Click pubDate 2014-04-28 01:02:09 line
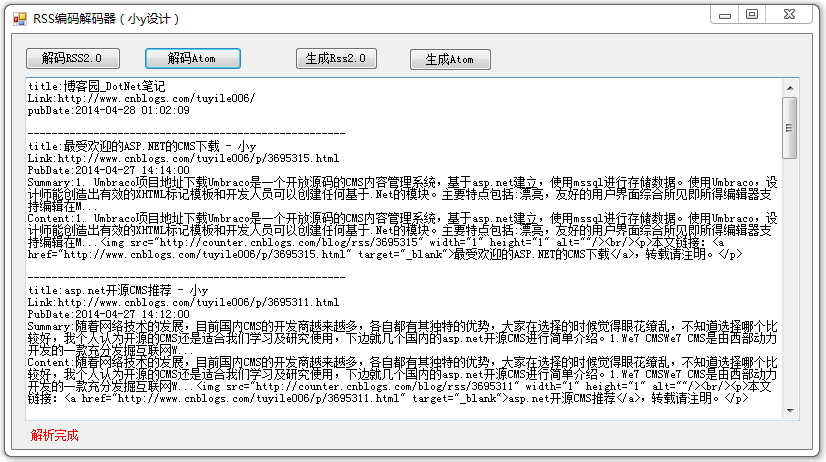The image size is (826, 462). (x=109, y=111)
